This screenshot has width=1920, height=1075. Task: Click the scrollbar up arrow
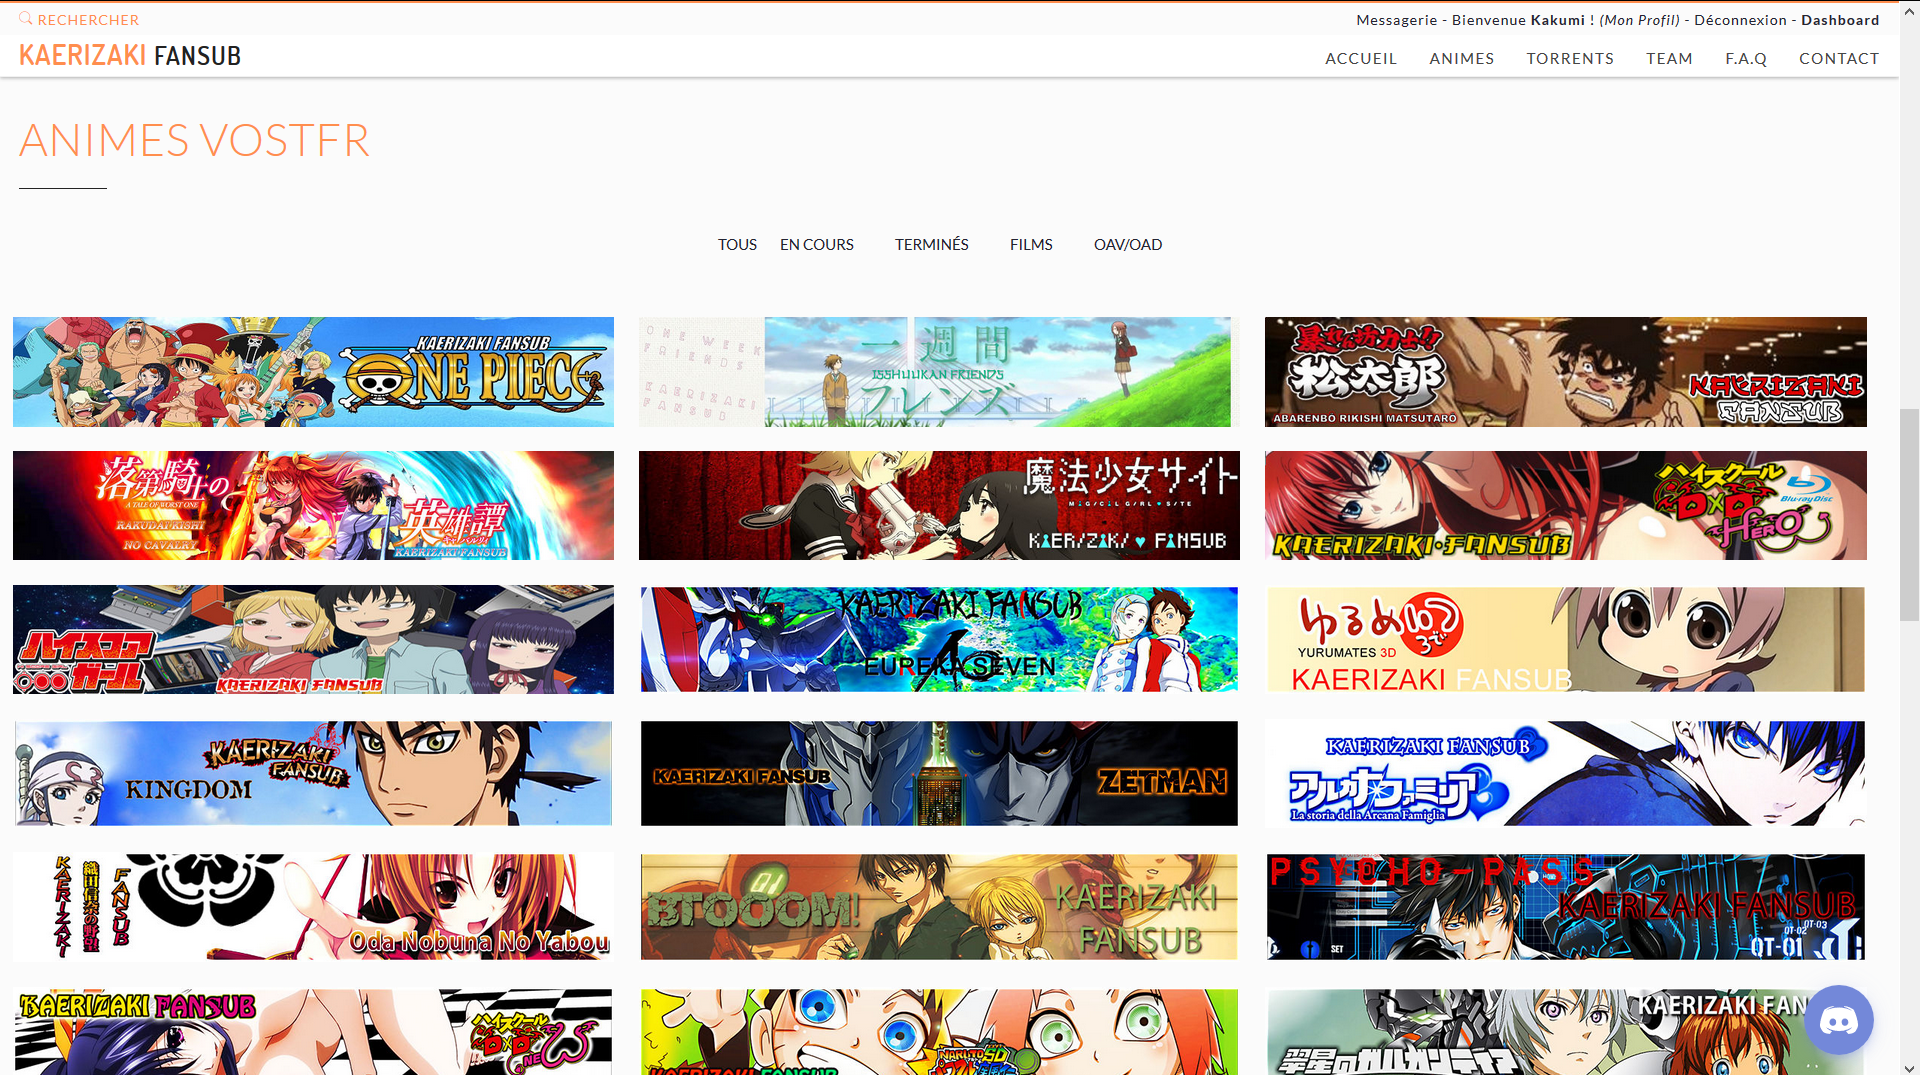point(1909,9)
